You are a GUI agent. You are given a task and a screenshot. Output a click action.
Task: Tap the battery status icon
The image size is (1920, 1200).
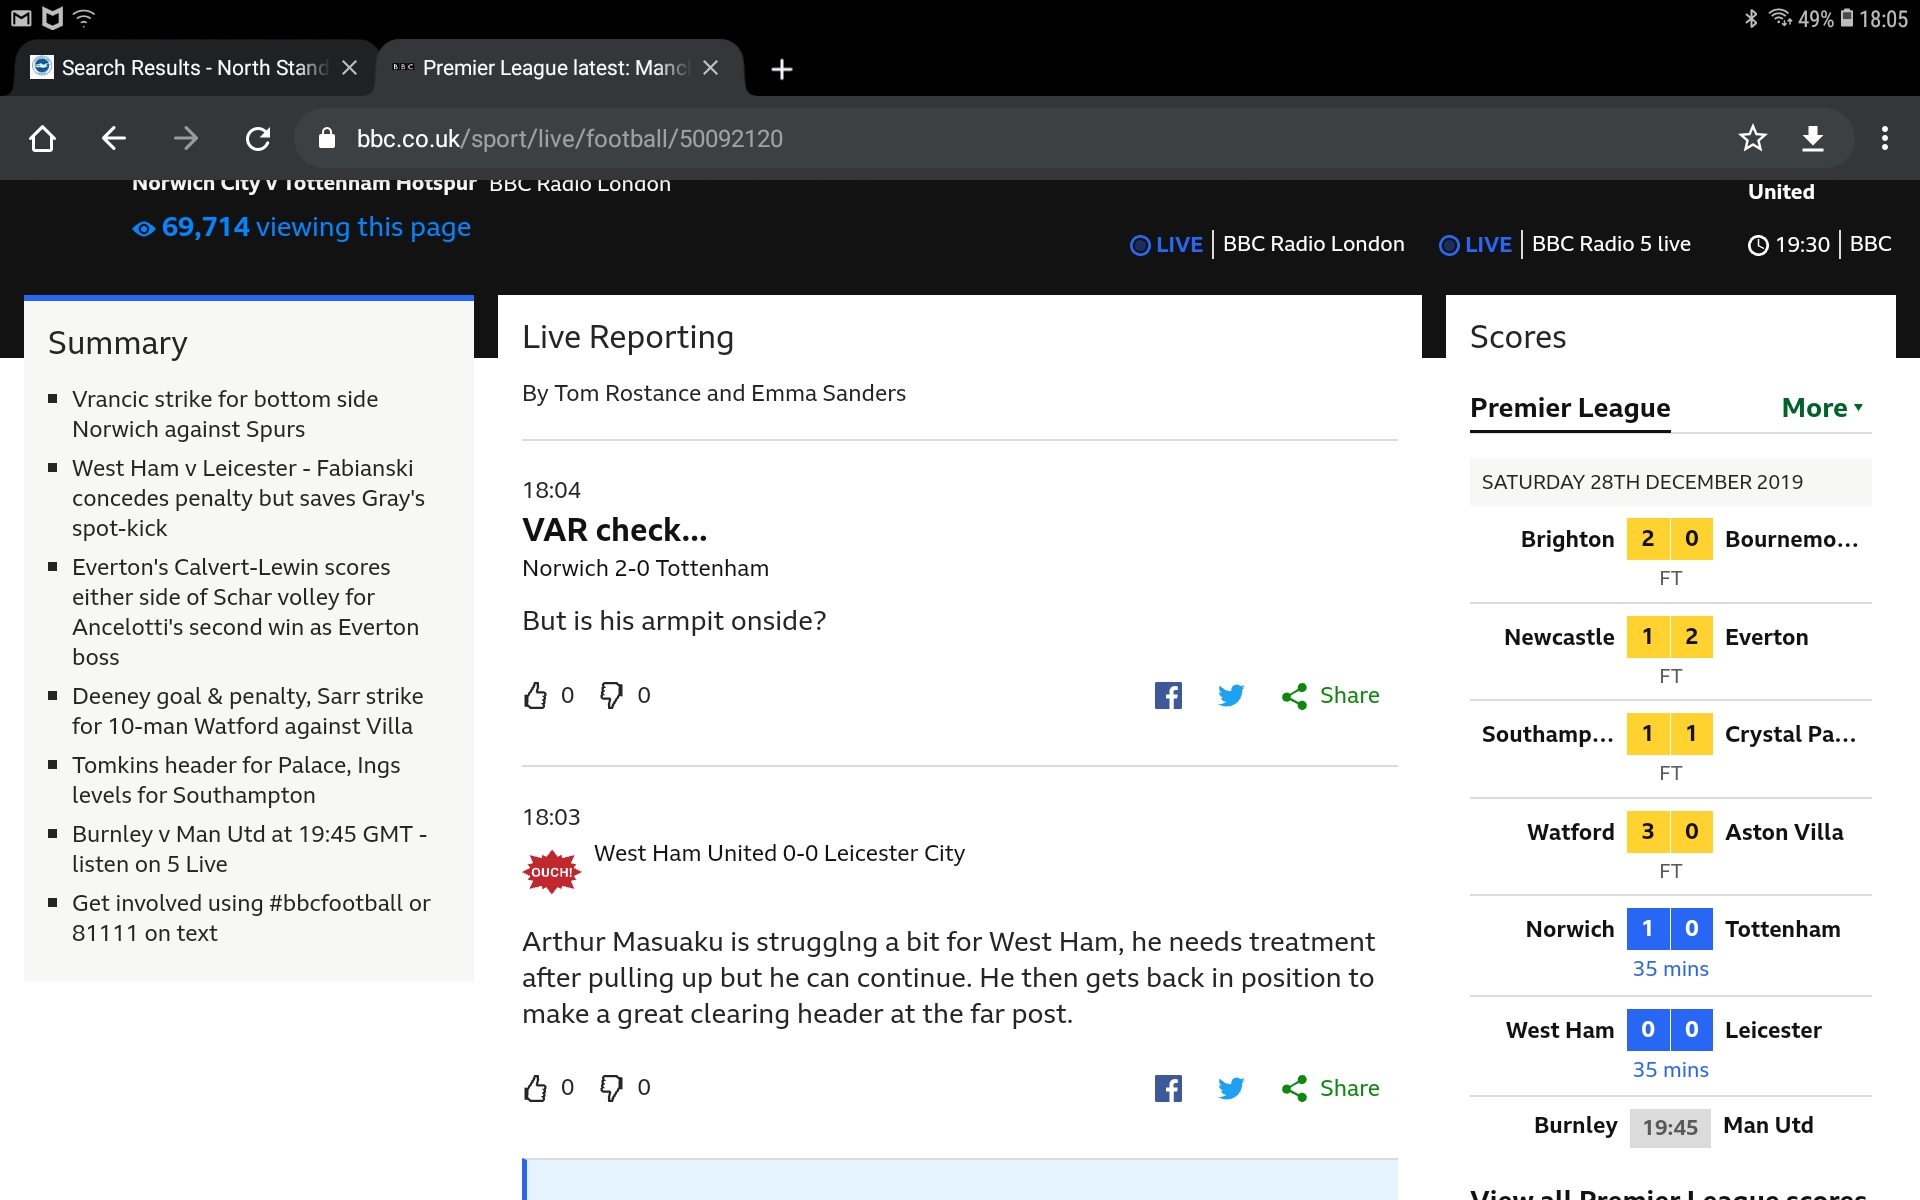(x=1847, y=18)
